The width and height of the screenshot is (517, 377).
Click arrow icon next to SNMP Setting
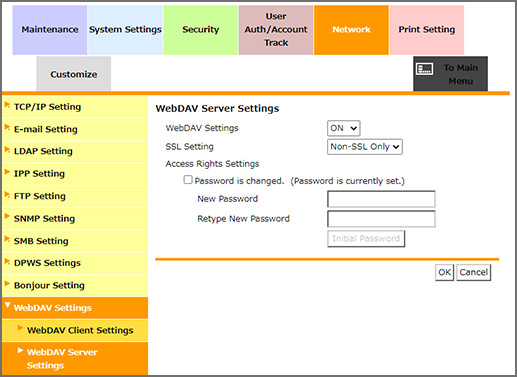(7, 216)
